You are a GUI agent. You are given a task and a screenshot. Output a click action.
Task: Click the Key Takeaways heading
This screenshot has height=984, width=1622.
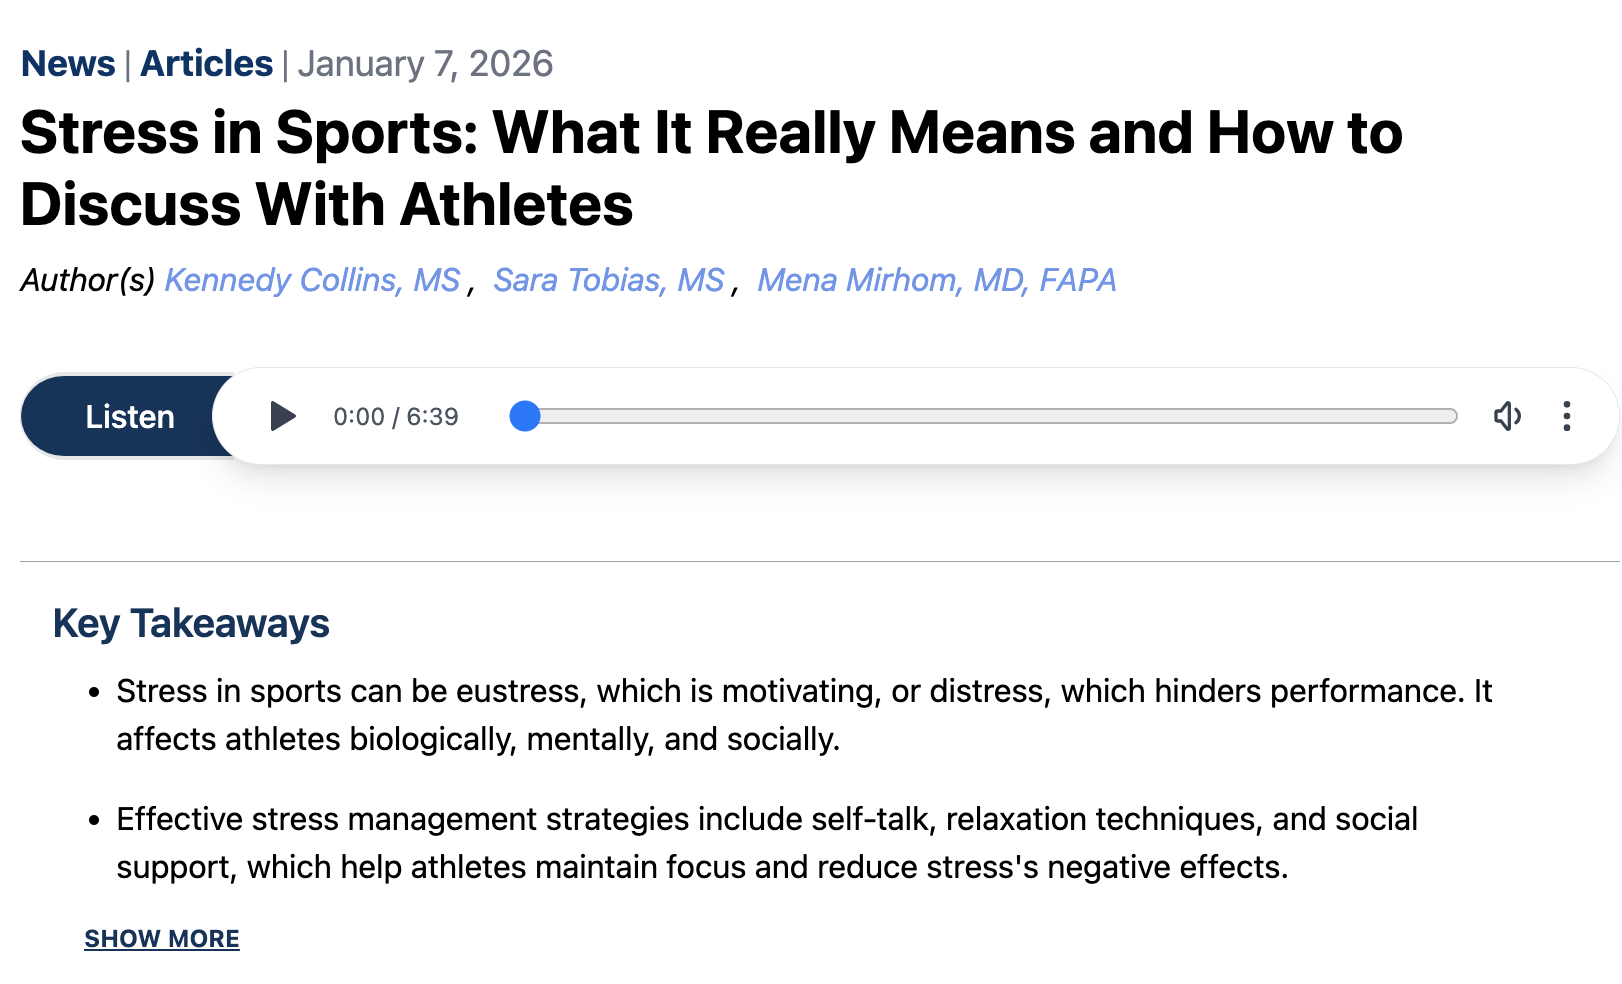click(x=191, y=623)
